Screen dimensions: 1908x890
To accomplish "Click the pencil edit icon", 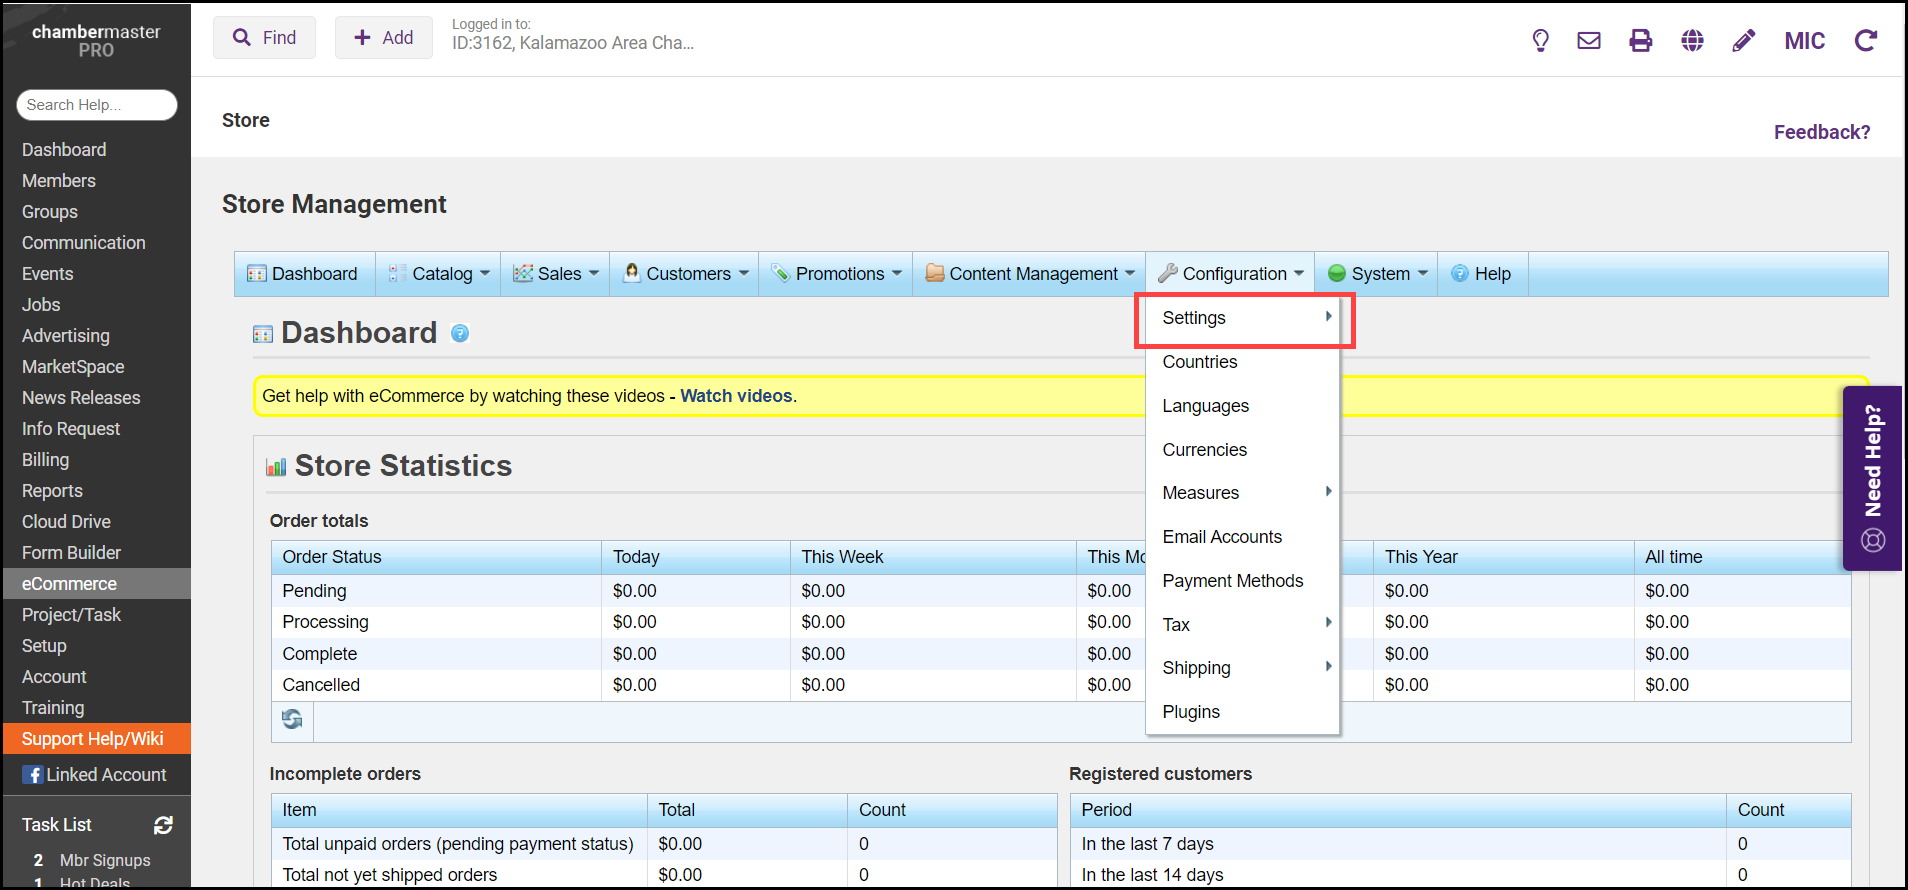I will pos(1743,40).
